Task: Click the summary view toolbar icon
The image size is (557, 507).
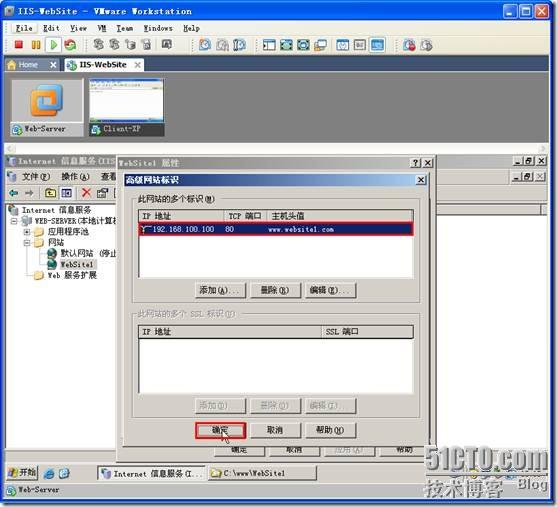Action: (342, 45)
